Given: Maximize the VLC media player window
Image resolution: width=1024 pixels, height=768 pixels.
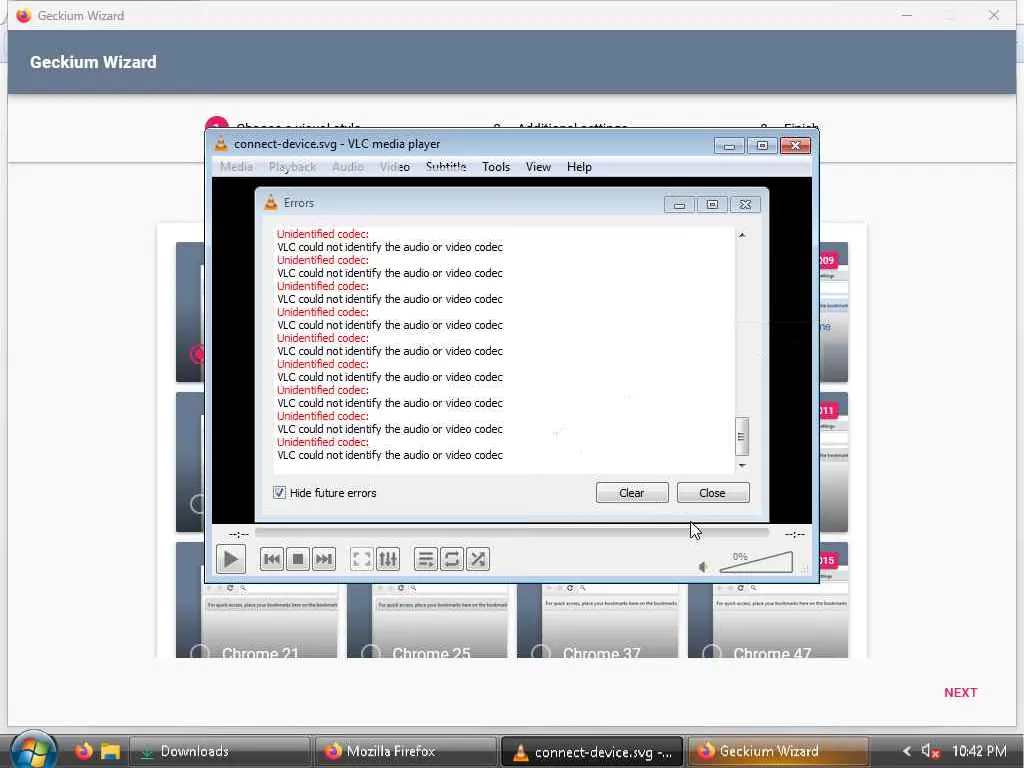Looking at the screenshot, I should pyautogui.click(x=762, y=146).
